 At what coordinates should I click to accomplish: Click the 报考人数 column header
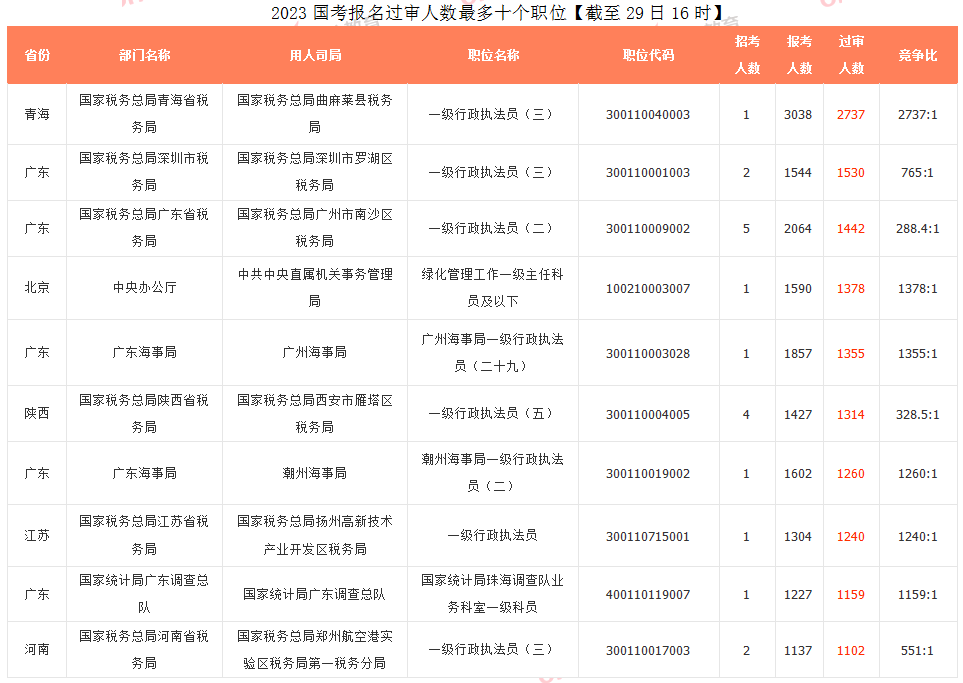pyautogui.click(x=799, y=55)
